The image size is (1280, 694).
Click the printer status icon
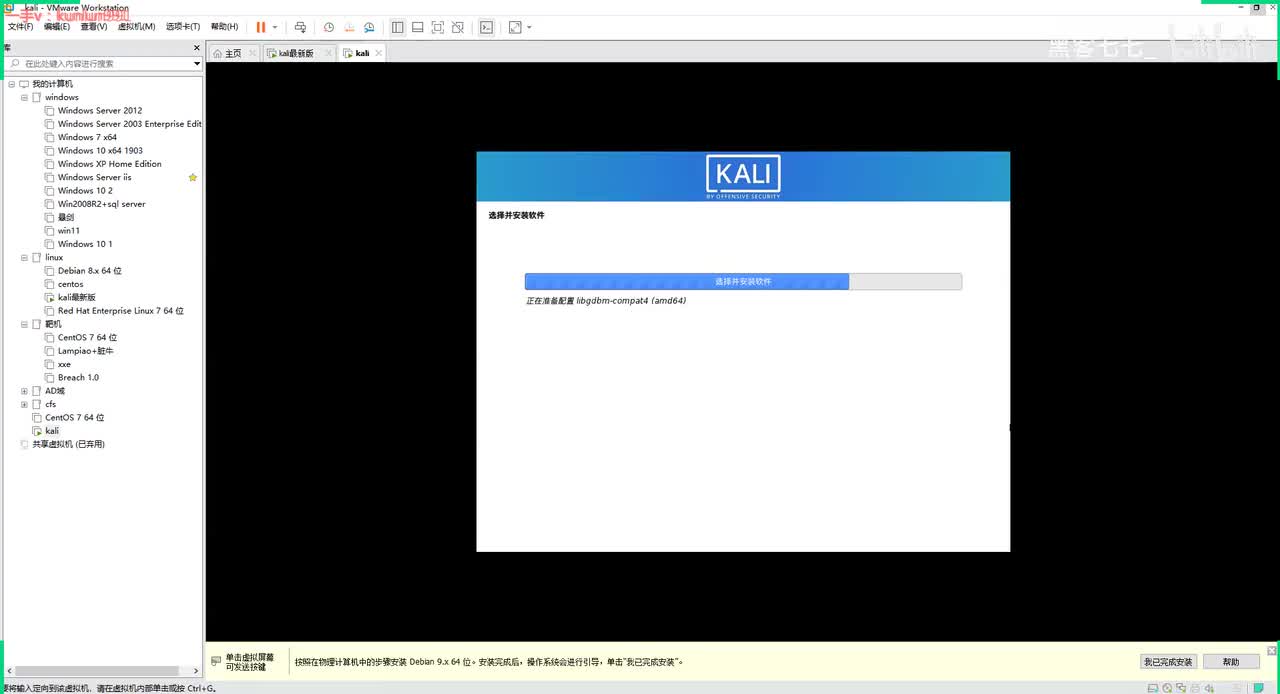point(1195,688)
